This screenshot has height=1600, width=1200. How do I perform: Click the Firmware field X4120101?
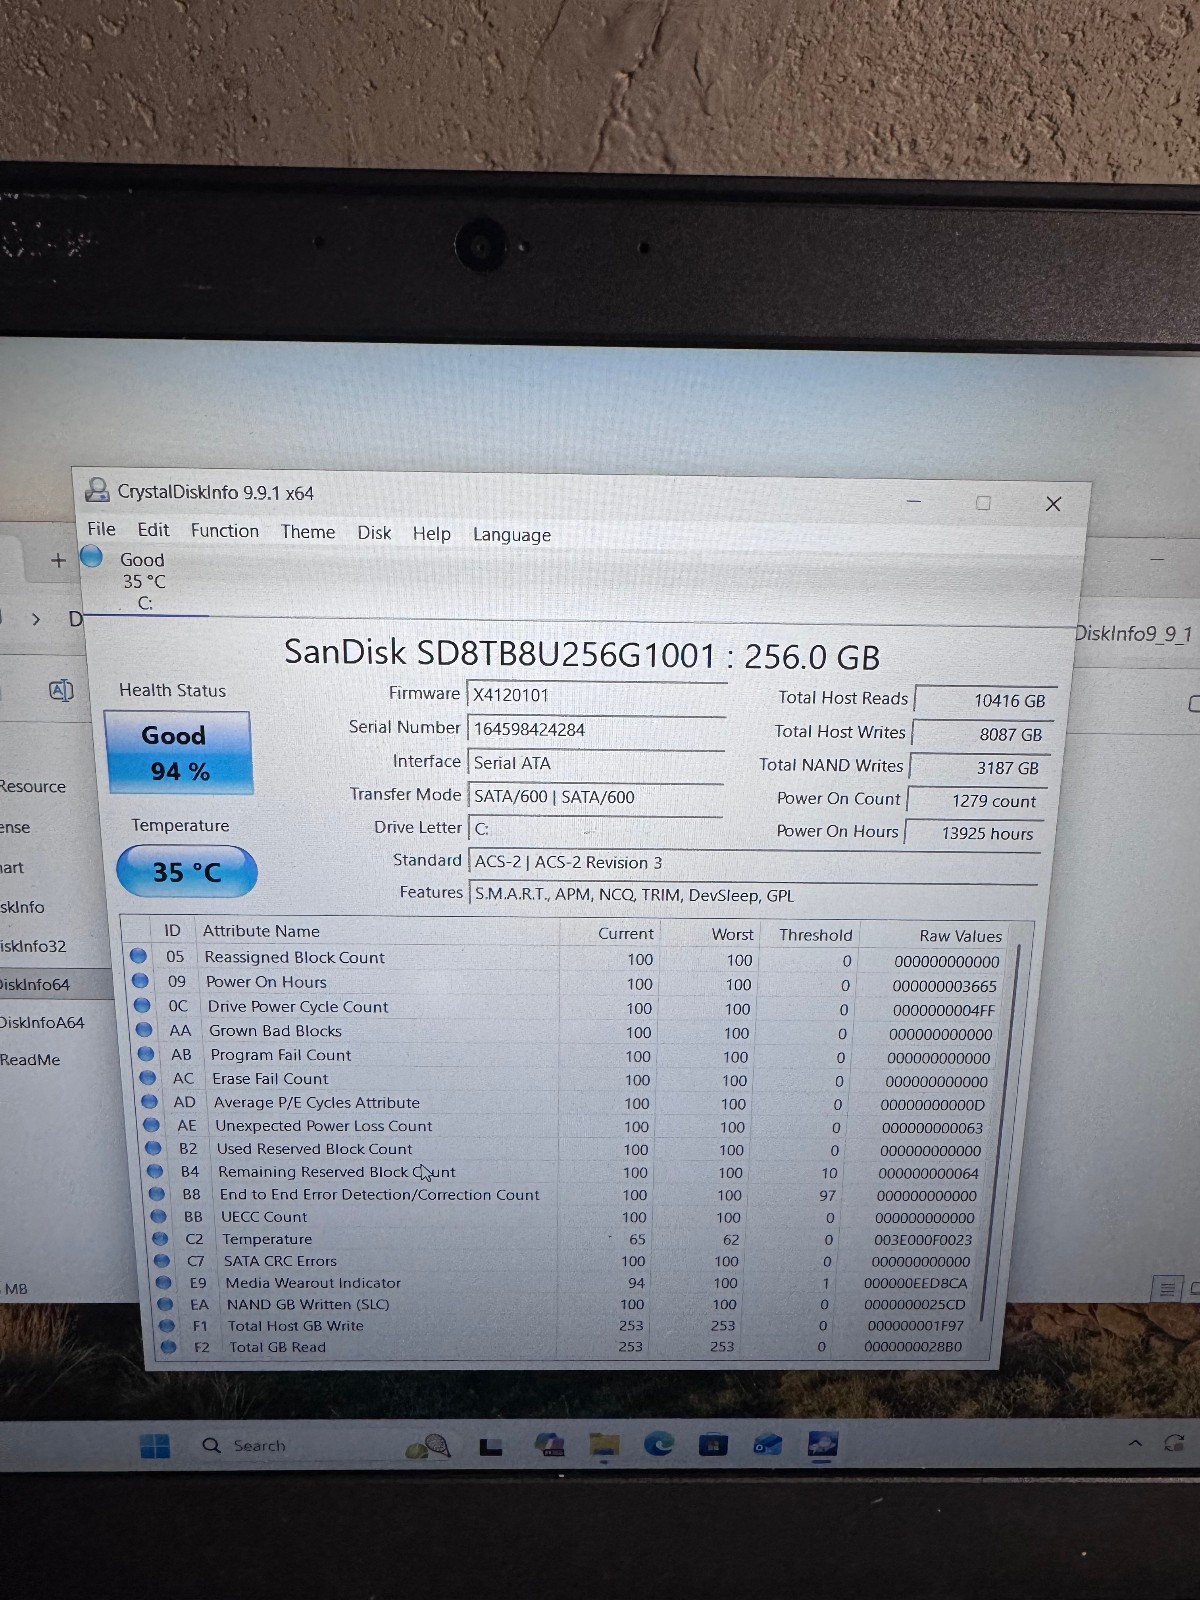click(596, 695)
